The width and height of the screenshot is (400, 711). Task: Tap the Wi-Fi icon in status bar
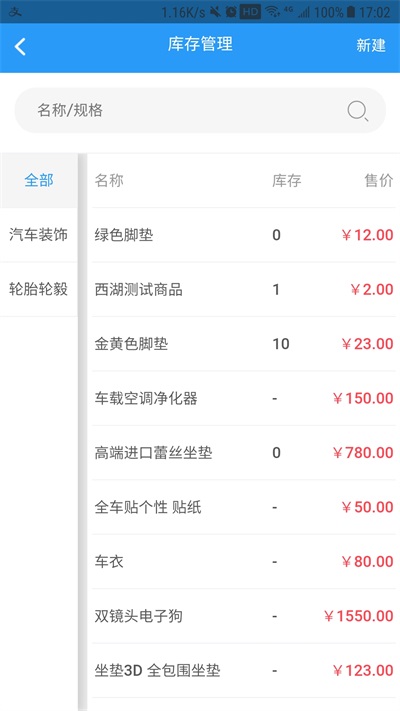272,12
